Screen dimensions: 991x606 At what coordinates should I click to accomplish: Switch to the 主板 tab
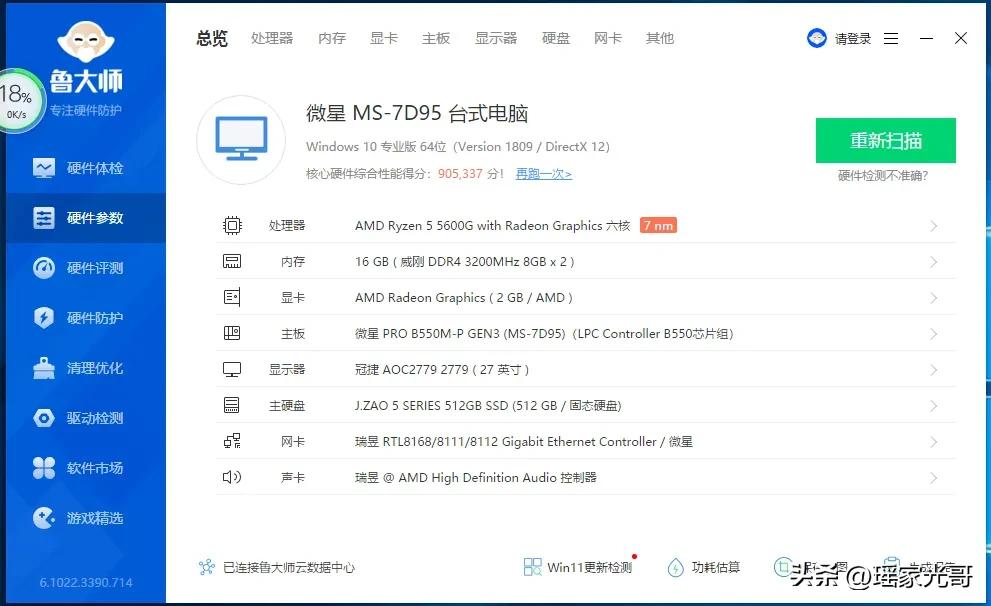click(x=436, y=38)
